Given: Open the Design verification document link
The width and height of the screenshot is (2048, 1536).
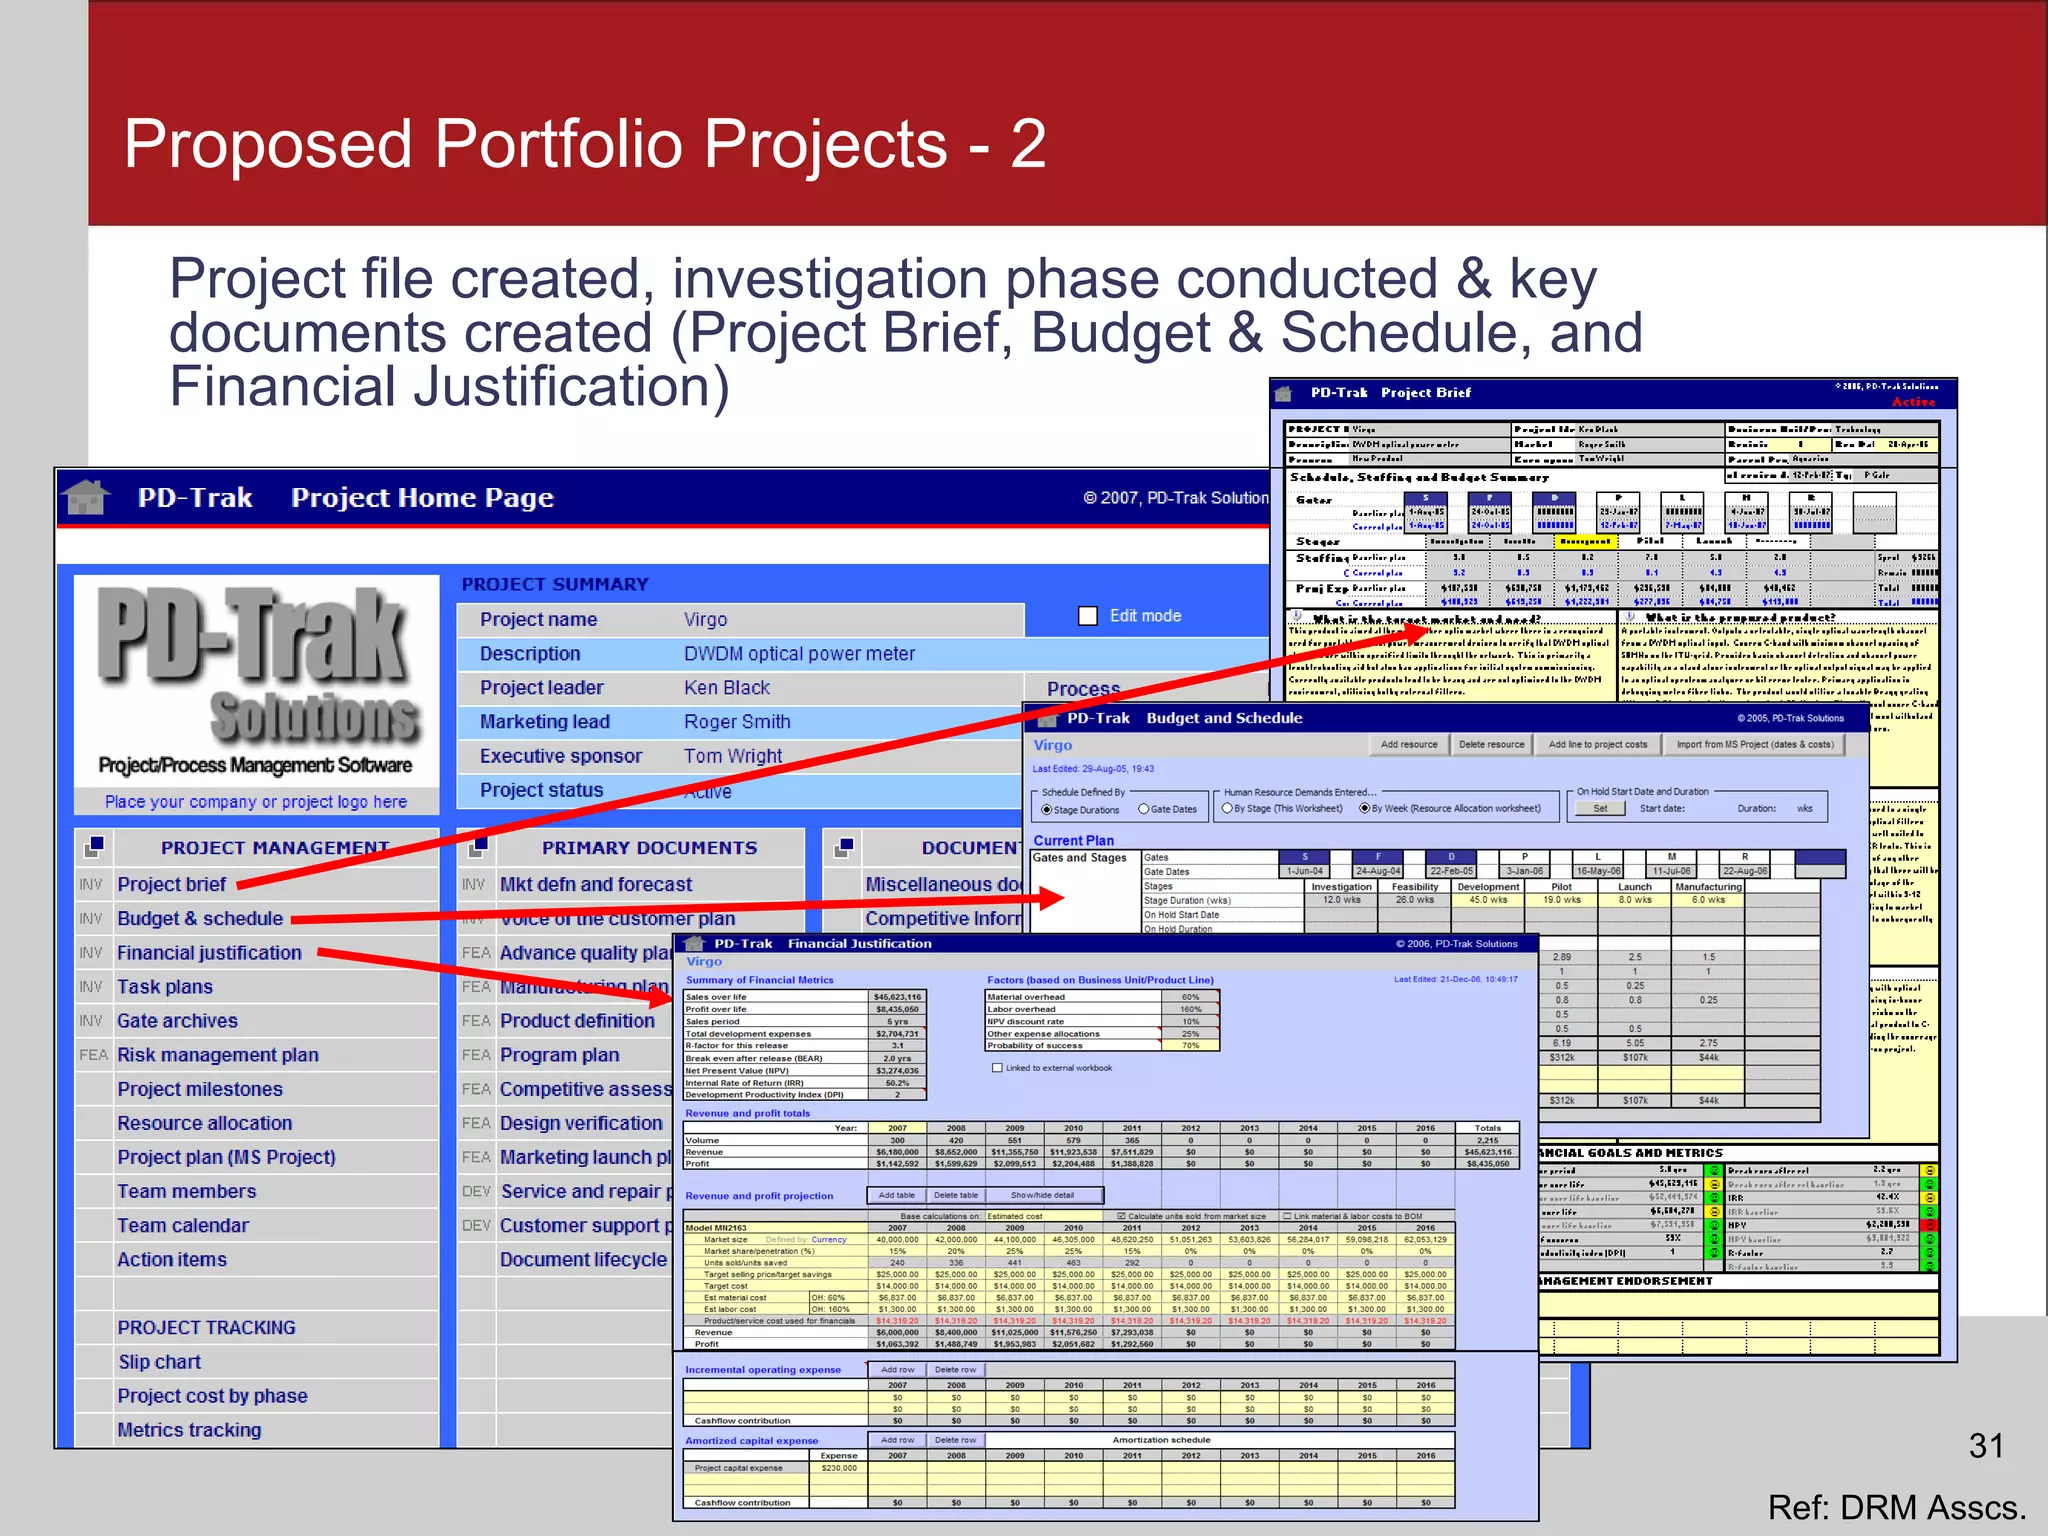Looking at the screenshot, I should (x=581, y=1123).
